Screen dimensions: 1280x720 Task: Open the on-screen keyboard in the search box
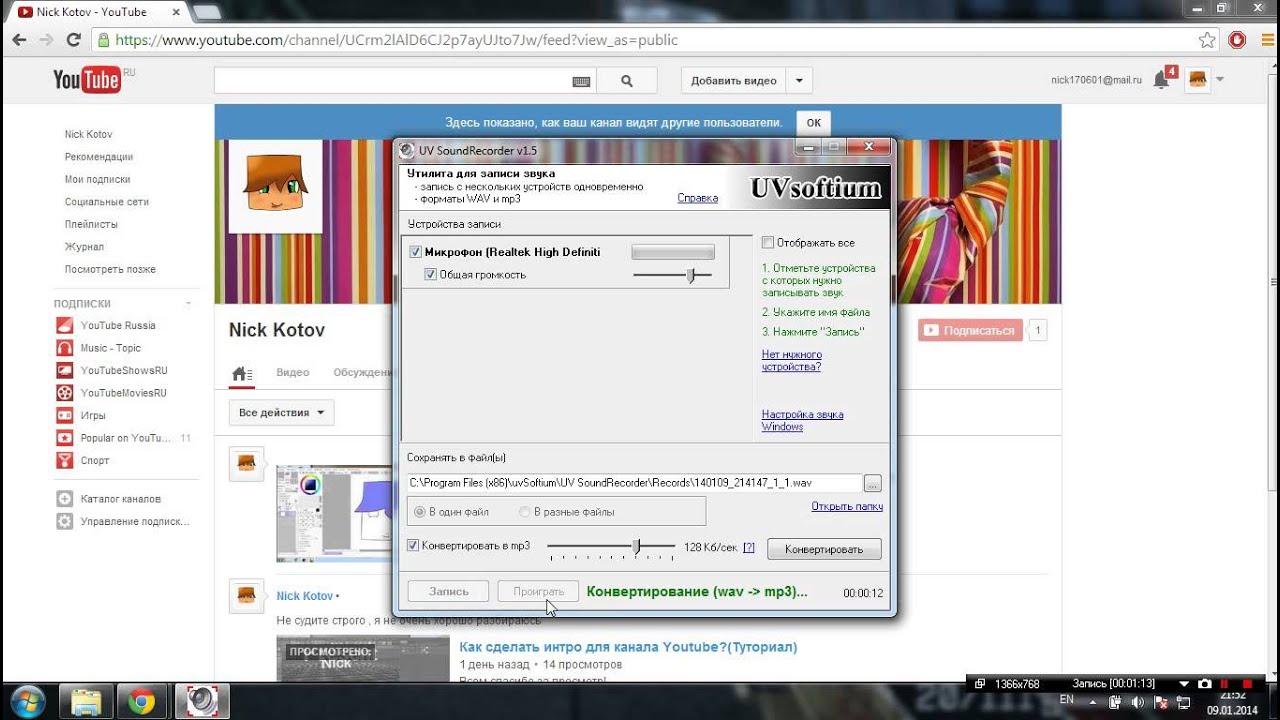tap(581, 82)
